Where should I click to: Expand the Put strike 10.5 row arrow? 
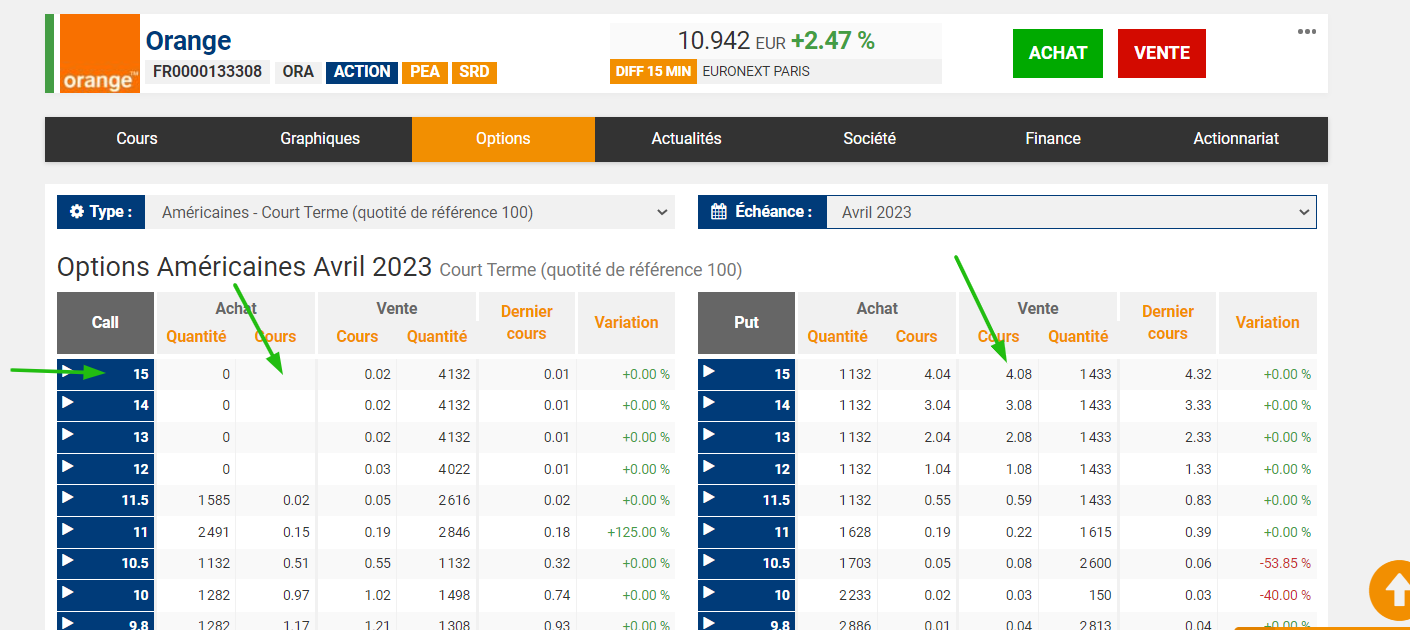[x=709, y=561]
